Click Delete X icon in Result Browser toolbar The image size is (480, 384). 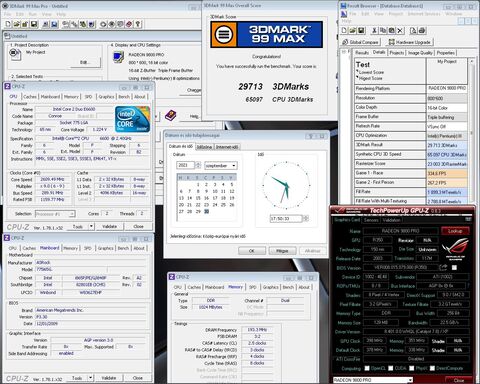point(400,31)
